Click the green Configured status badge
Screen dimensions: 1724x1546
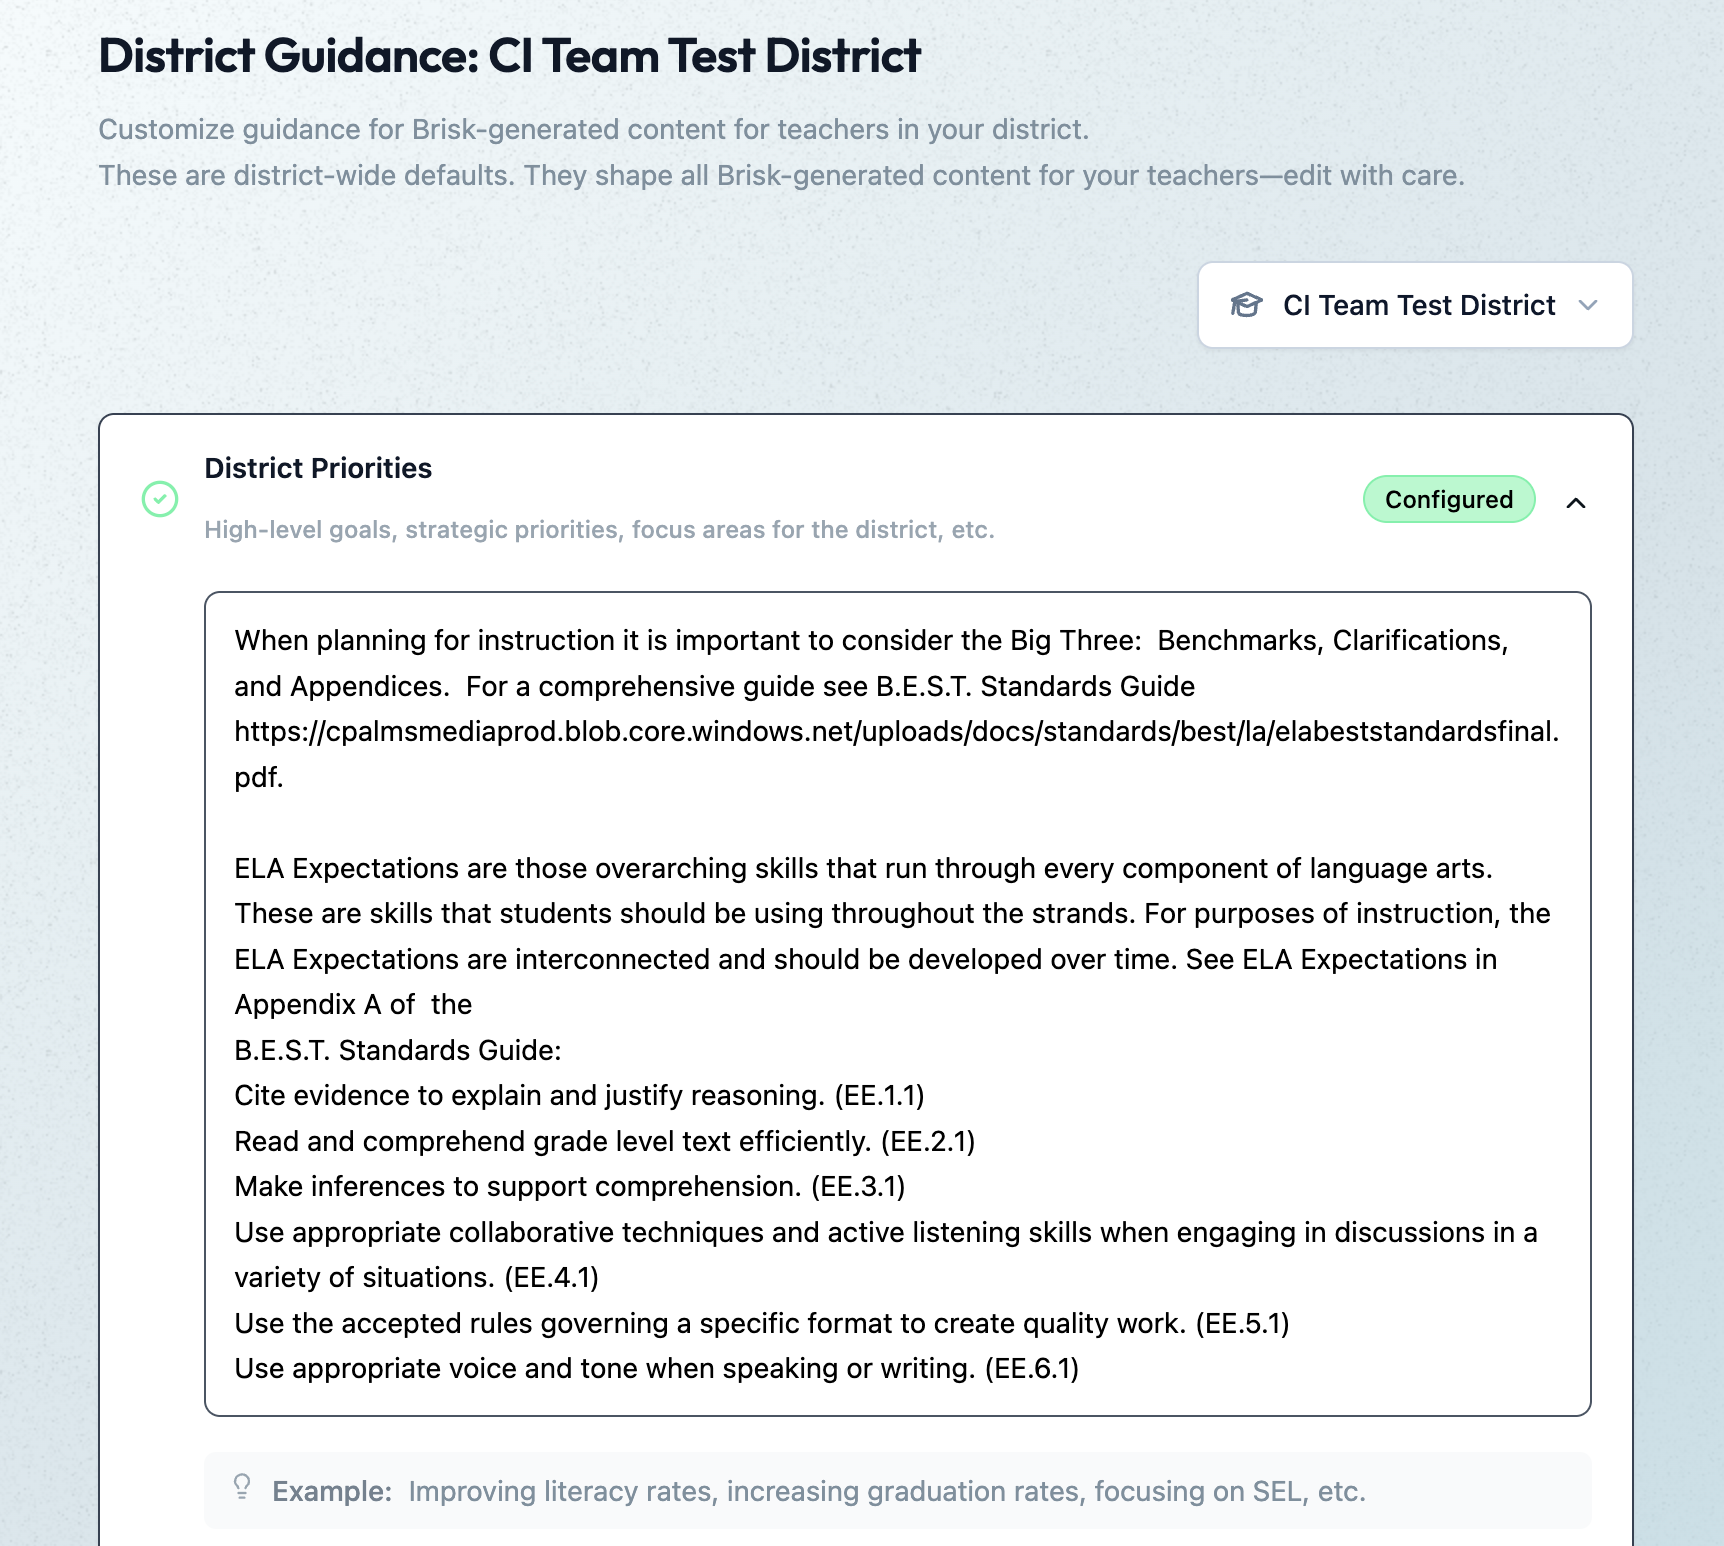(x=1449, y=499)
